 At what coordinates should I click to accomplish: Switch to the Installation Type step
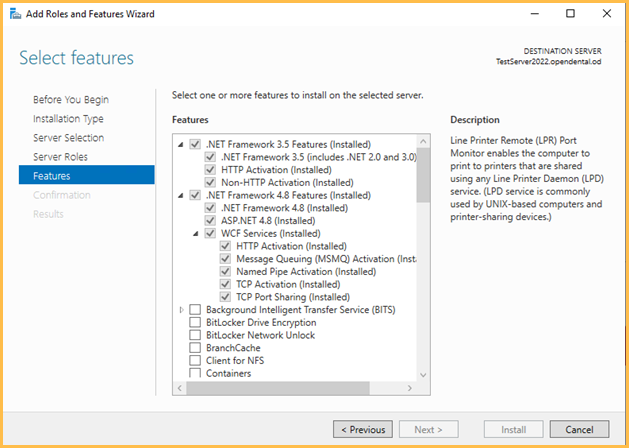68,119
